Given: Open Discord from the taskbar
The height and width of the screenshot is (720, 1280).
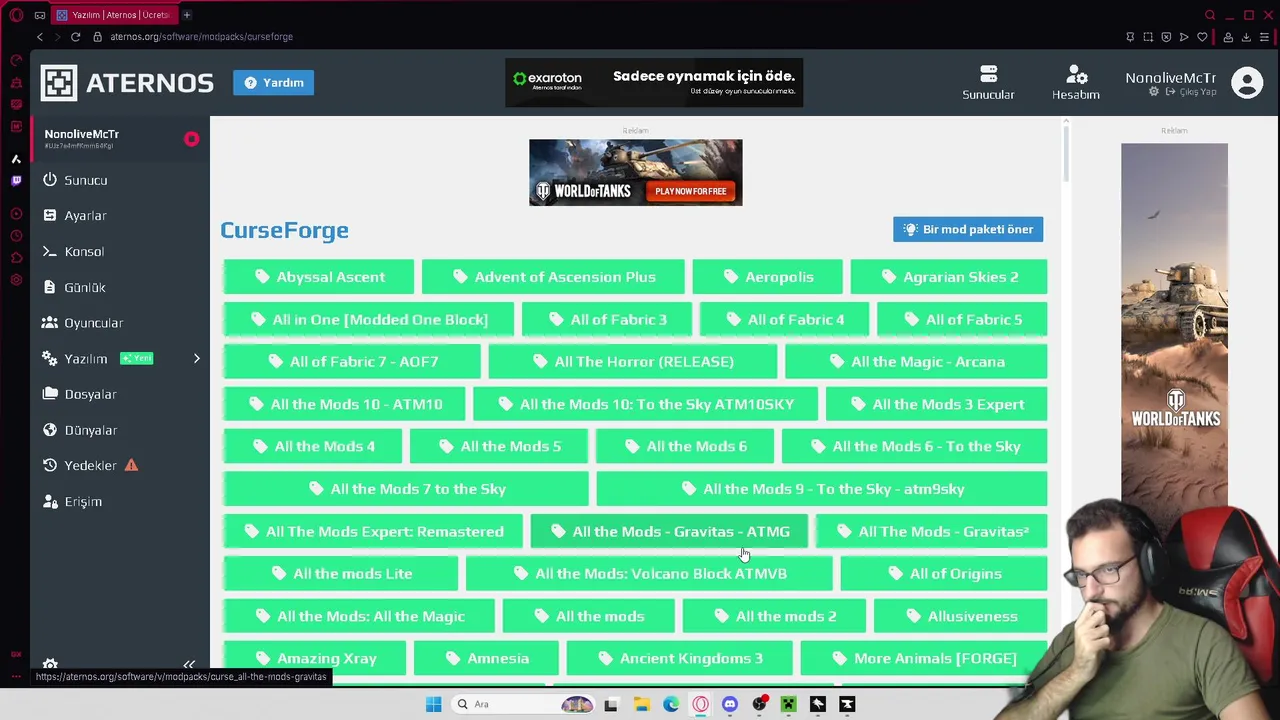Looking at the screenshot, I should point(730,704).
